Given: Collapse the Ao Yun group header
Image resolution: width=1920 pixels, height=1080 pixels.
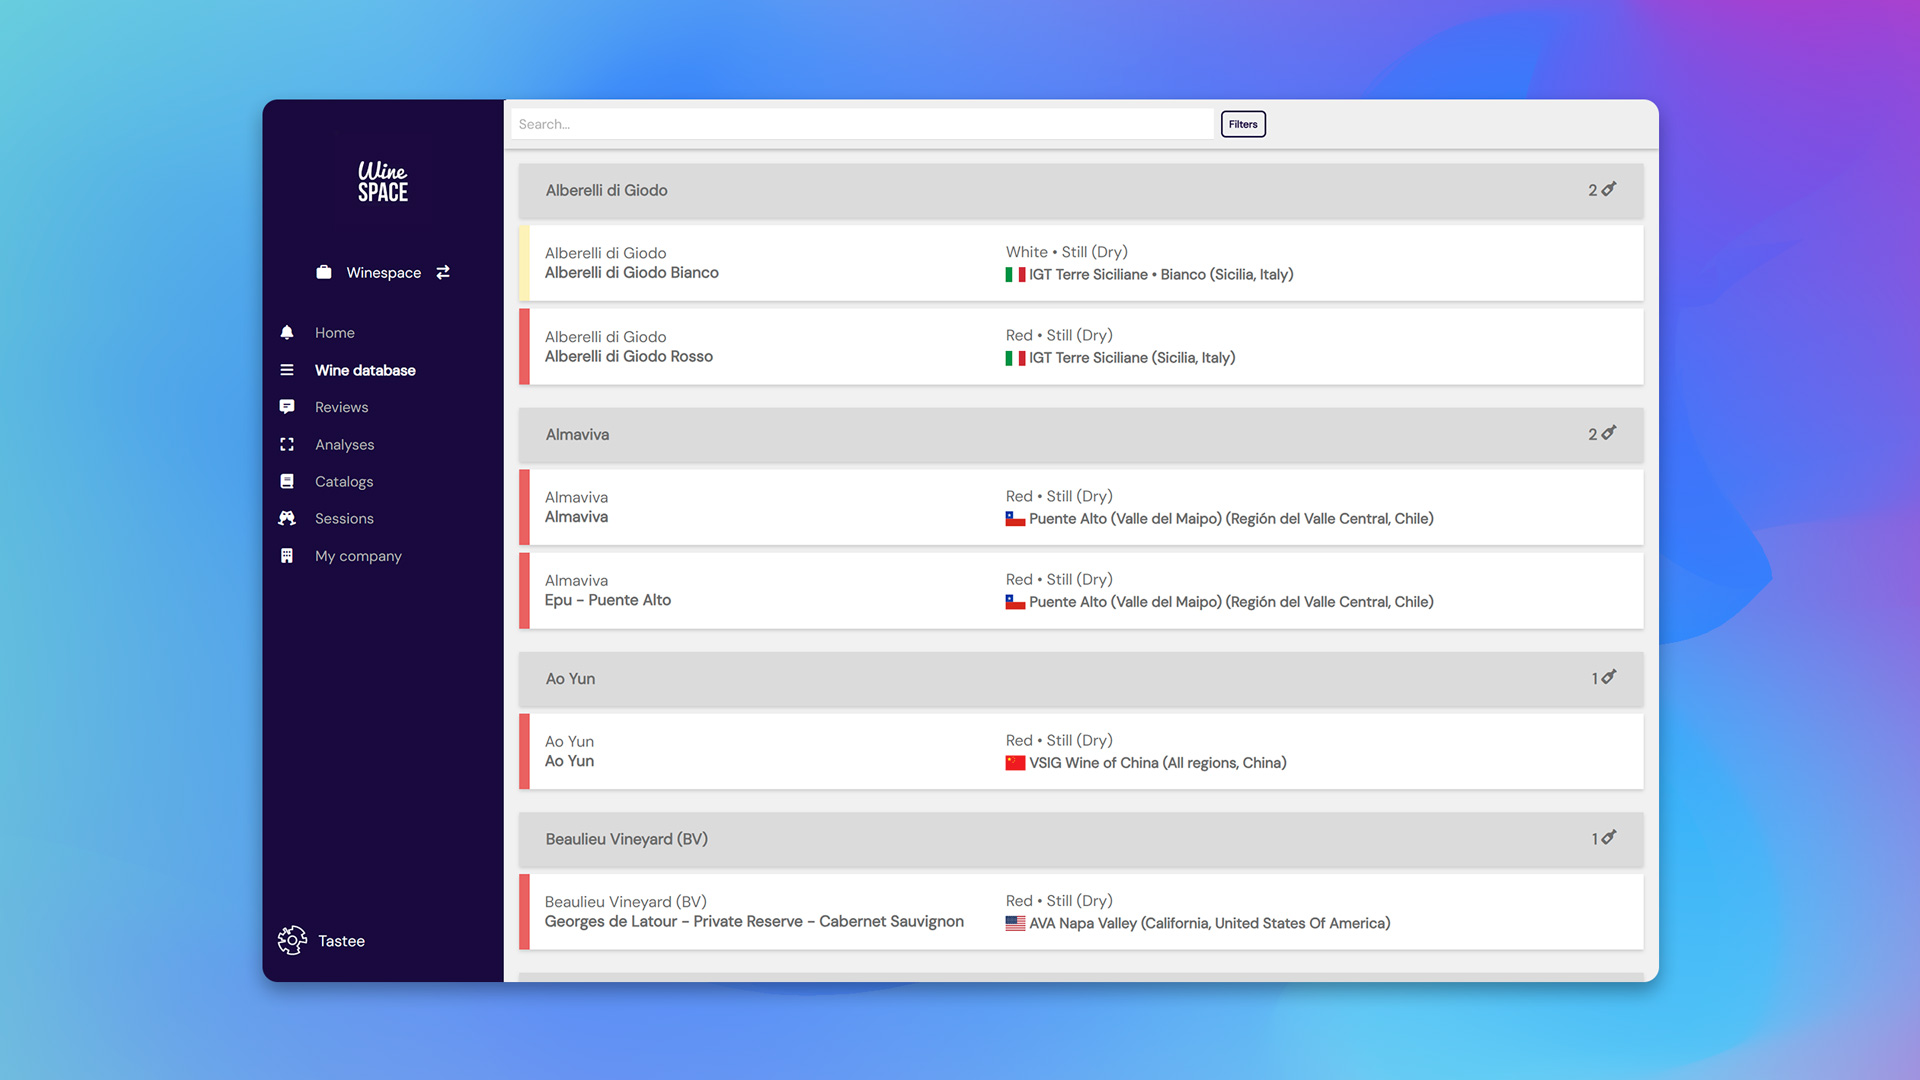Looking at the screenshot, I should pyautogui.click(x=1080, y=678).
